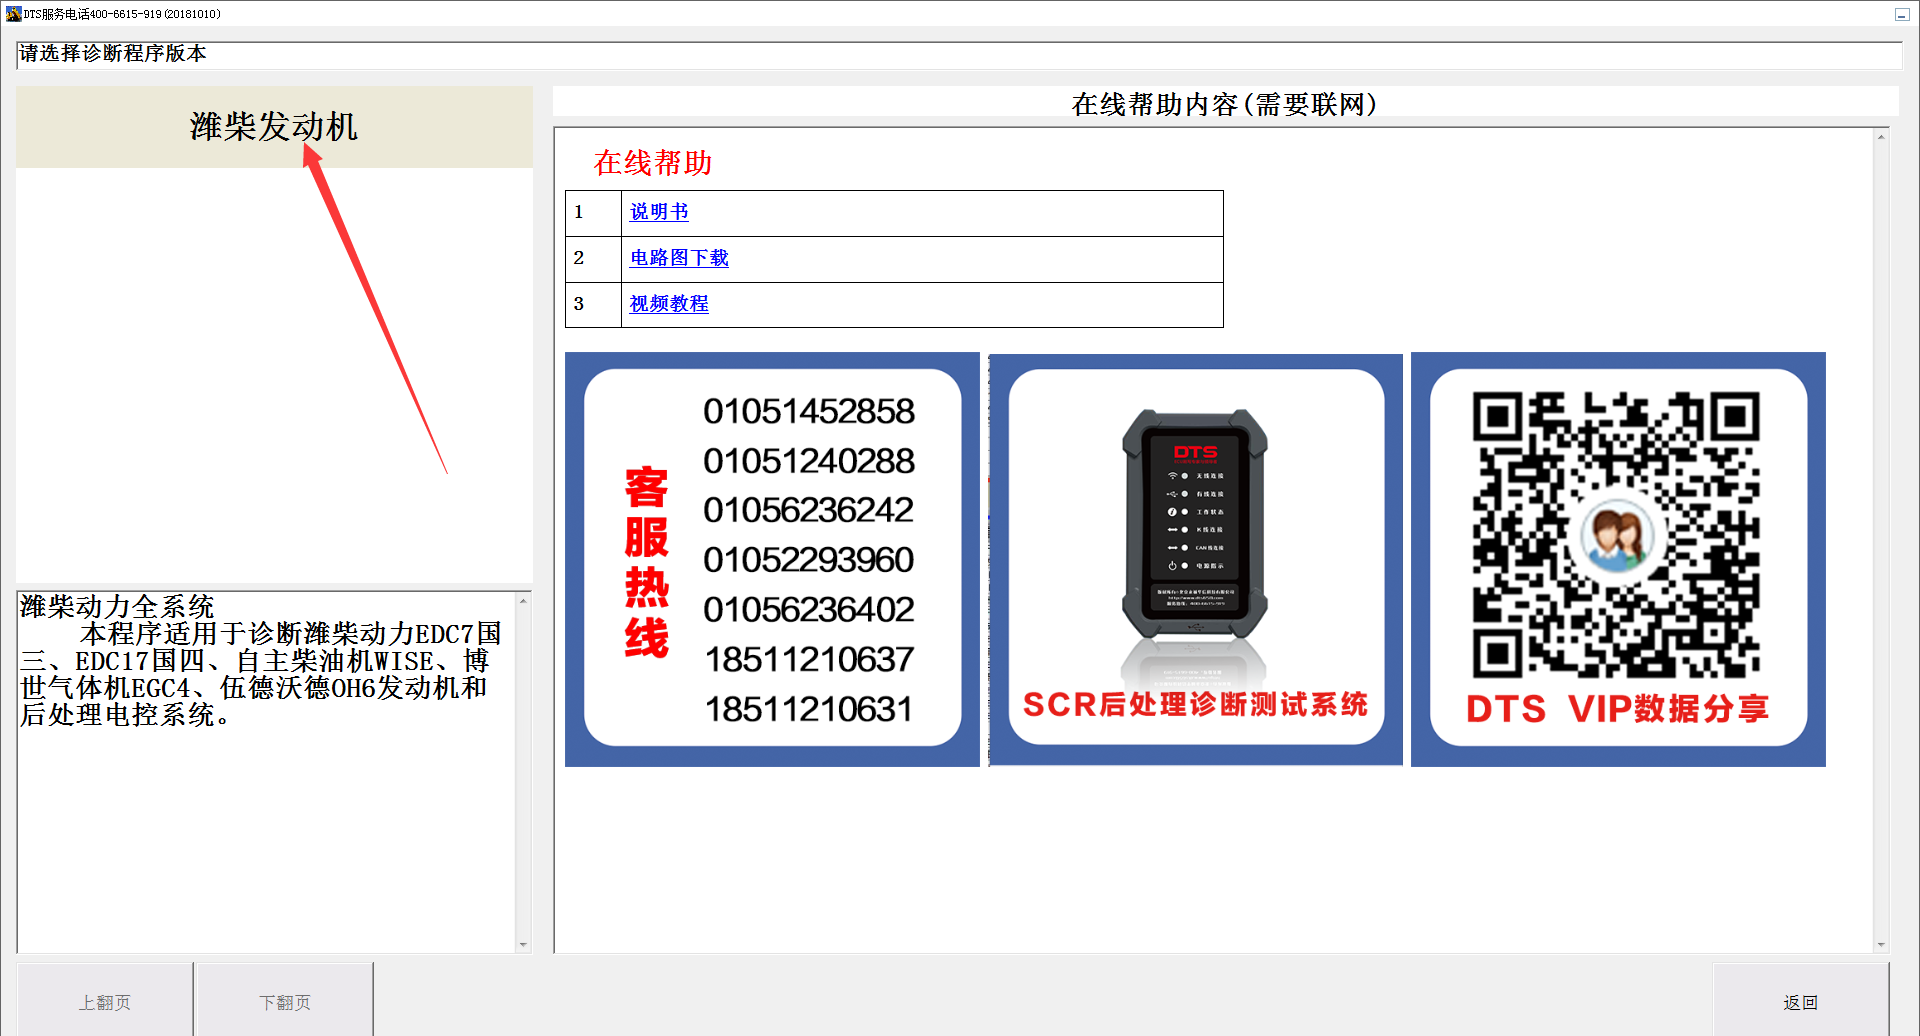The image size is (1920, 1036).
Task: Open the 说明书 manual link
Action: click(x=659, y=212)
